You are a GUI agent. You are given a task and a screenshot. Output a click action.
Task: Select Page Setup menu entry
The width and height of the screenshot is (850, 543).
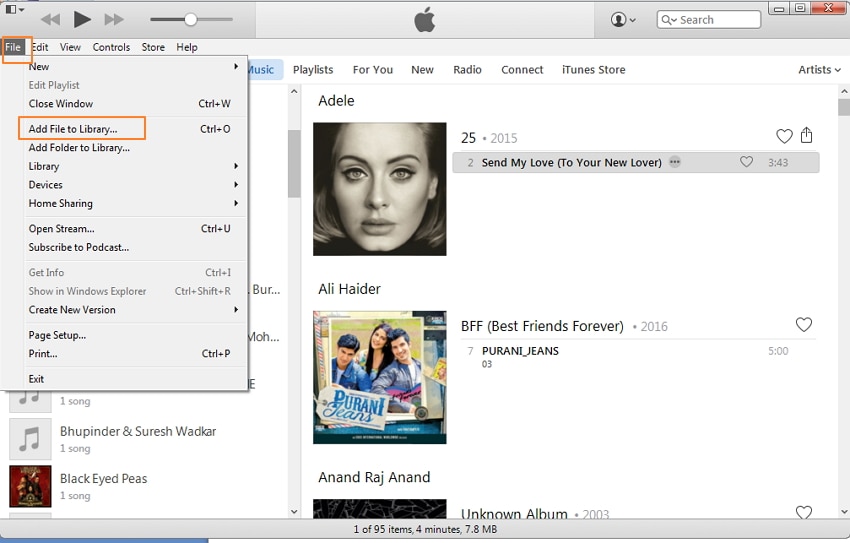pyautogui.click(x=135, y=335)
